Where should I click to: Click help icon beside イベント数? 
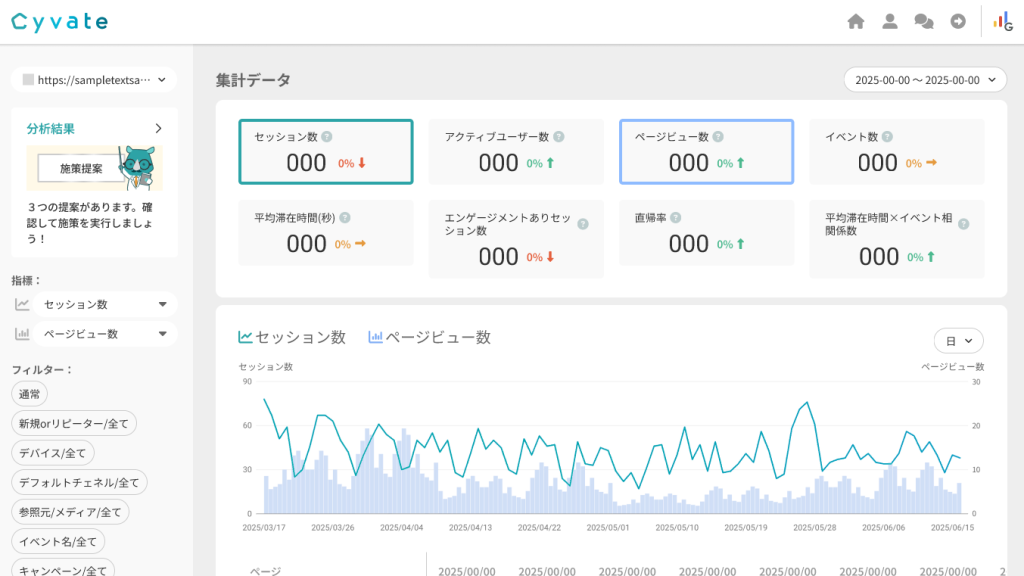pos(887,137)
